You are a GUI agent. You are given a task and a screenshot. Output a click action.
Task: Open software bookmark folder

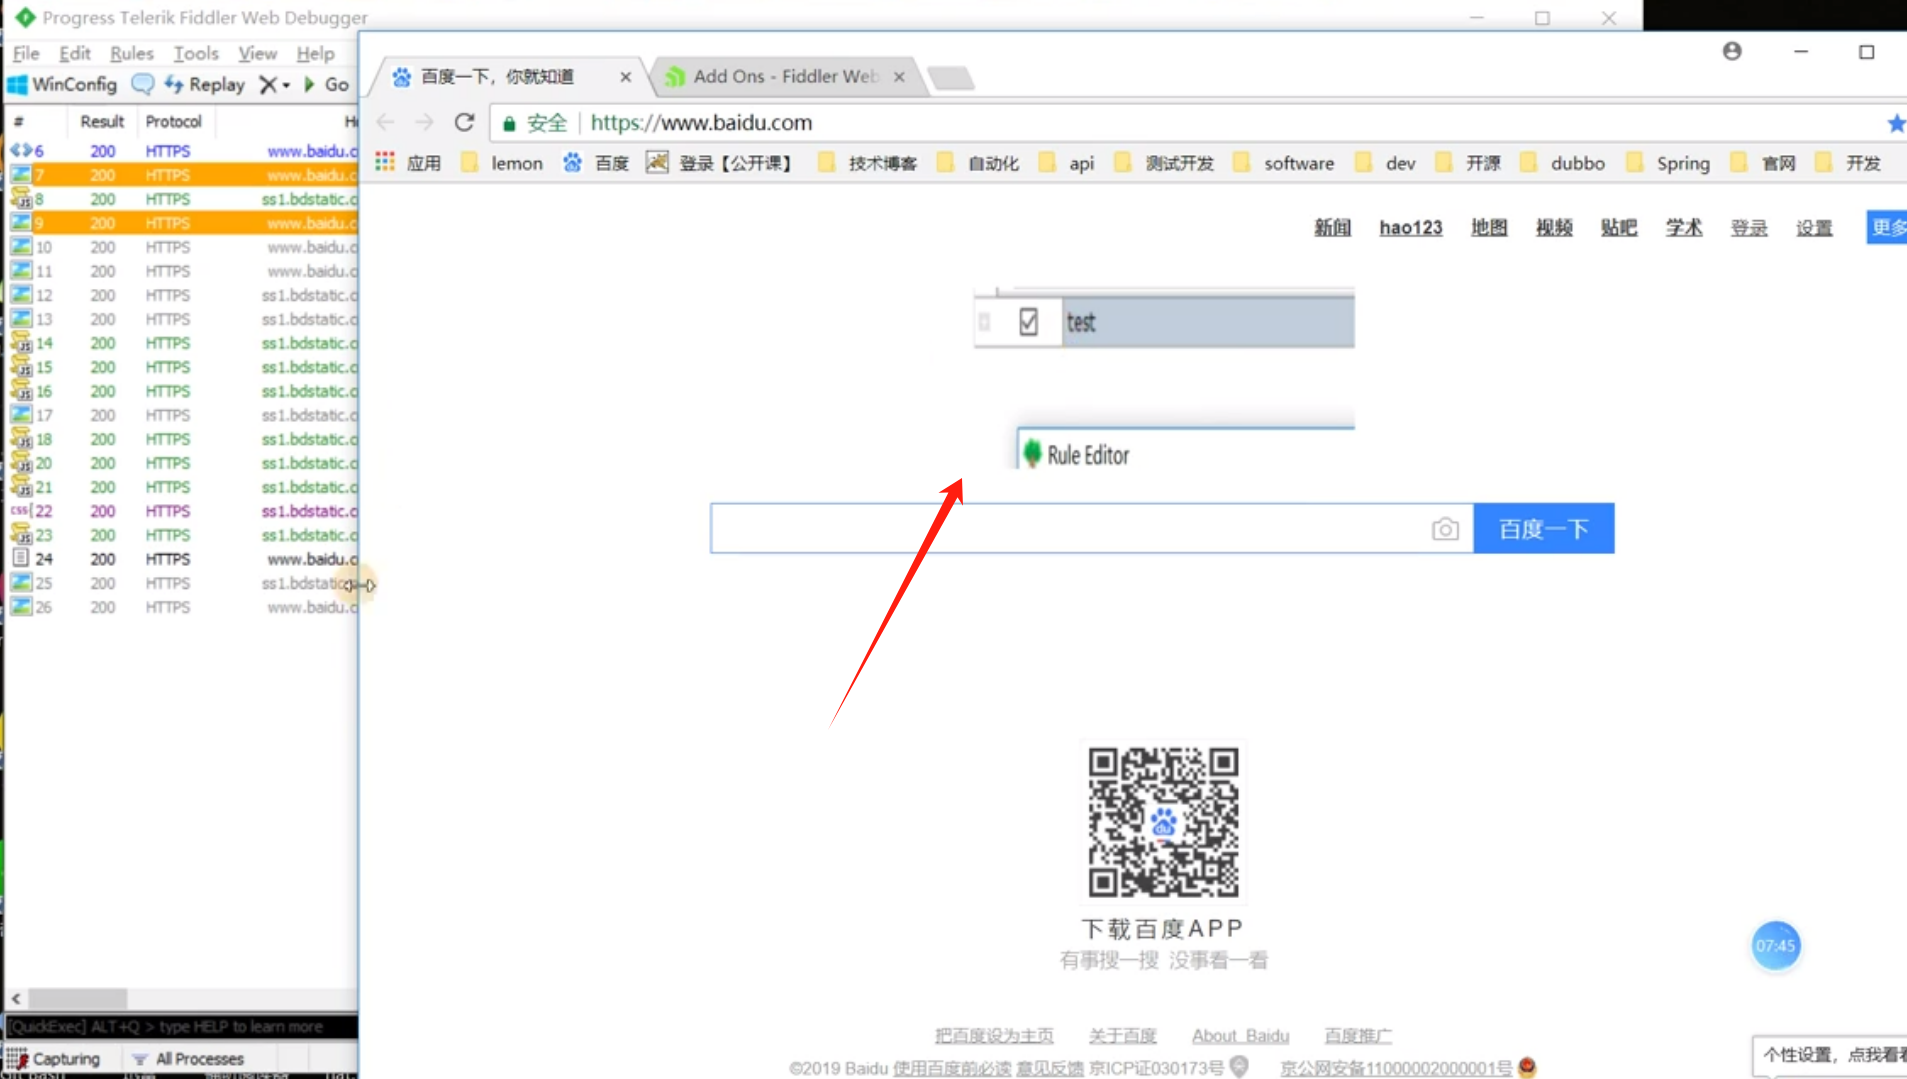[1284, 163]
